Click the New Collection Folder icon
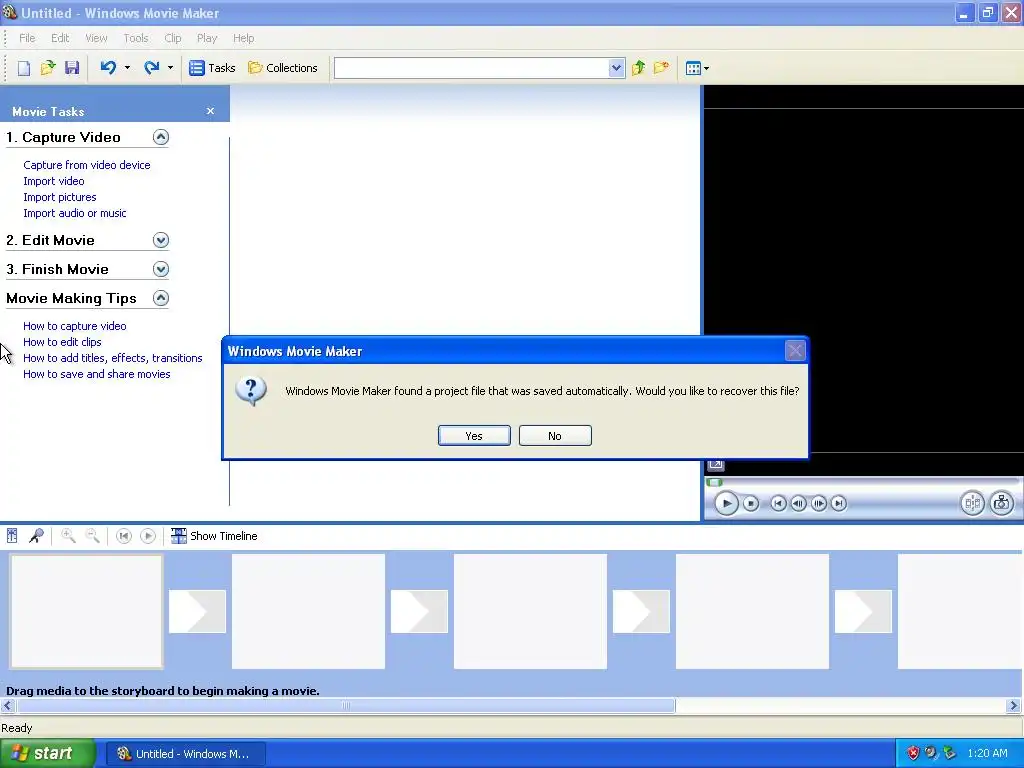 click(662, 68)
